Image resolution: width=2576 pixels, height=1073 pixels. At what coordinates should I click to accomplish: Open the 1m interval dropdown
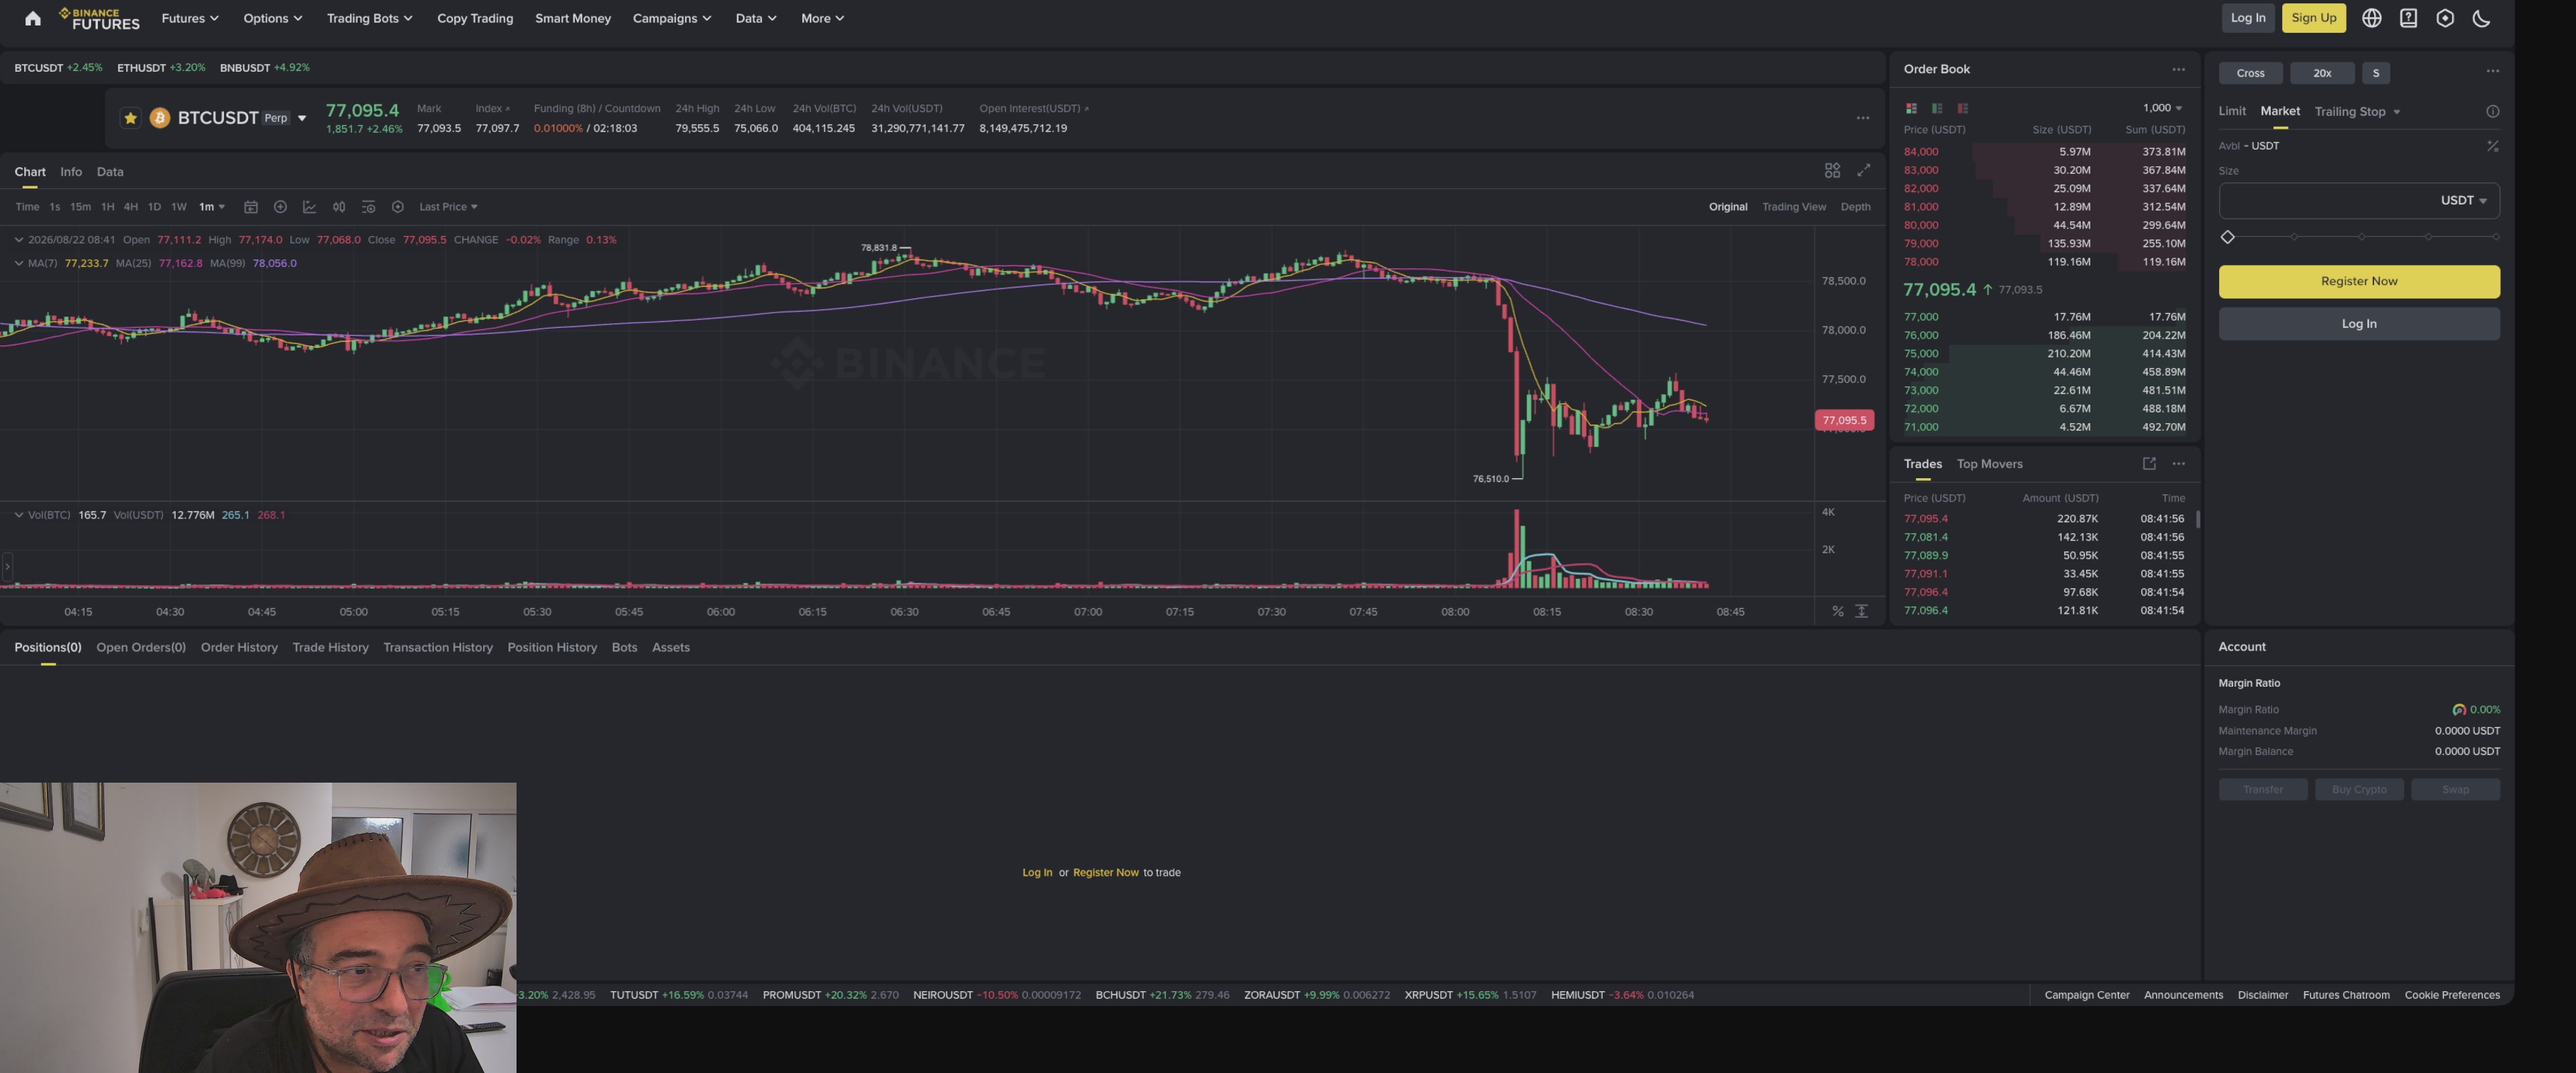click(212, 207)
